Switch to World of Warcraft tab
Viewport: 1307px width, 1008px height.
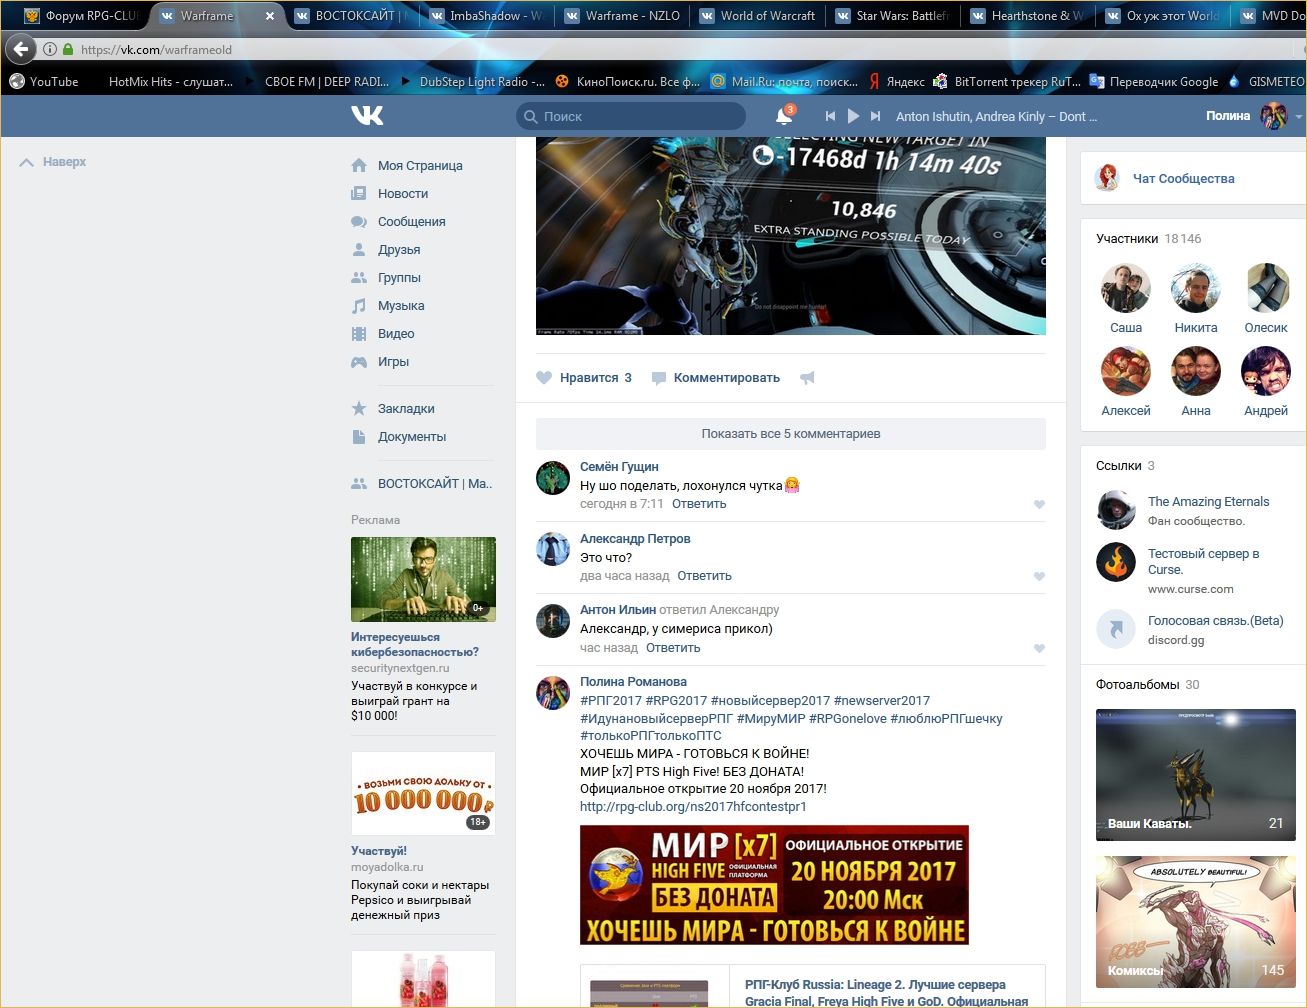click(757, 16)
